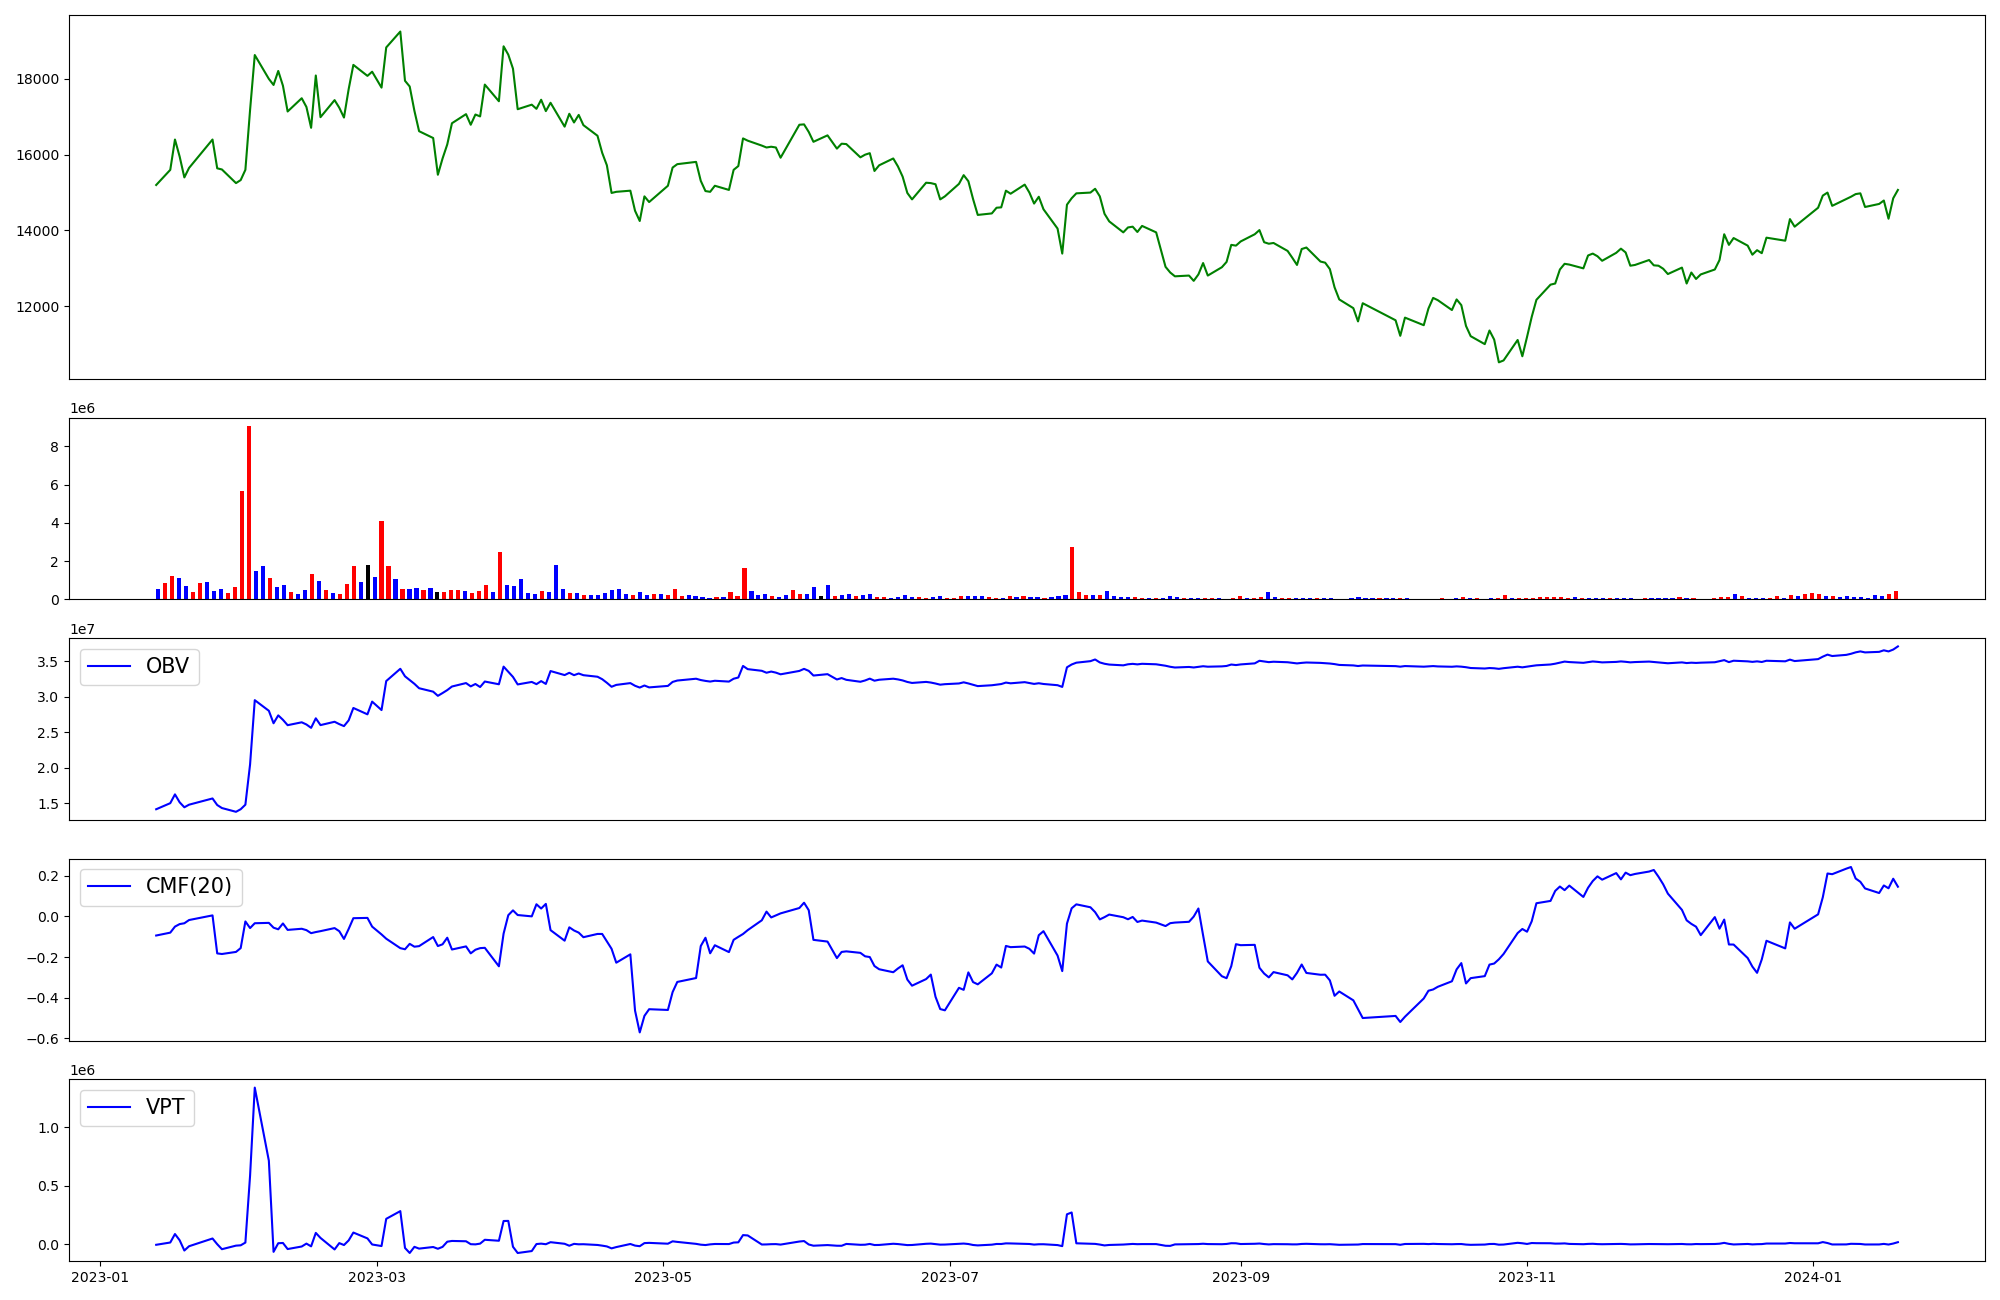Select the 2023-11 date tick label
Screen dimensions: 2000x1300
tap(1527, 1277)
